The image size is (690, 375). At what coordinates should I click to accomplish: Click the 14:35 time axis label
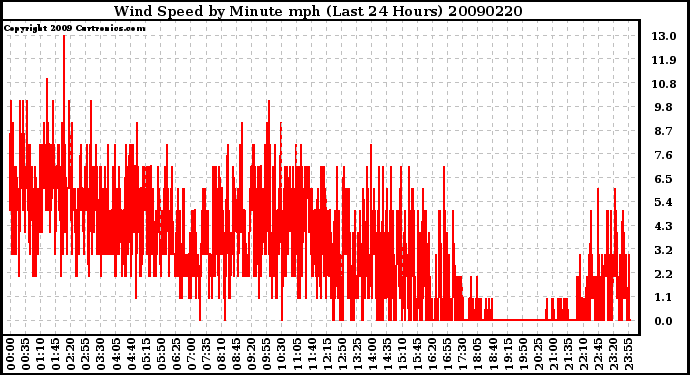(x=387, y=354)
